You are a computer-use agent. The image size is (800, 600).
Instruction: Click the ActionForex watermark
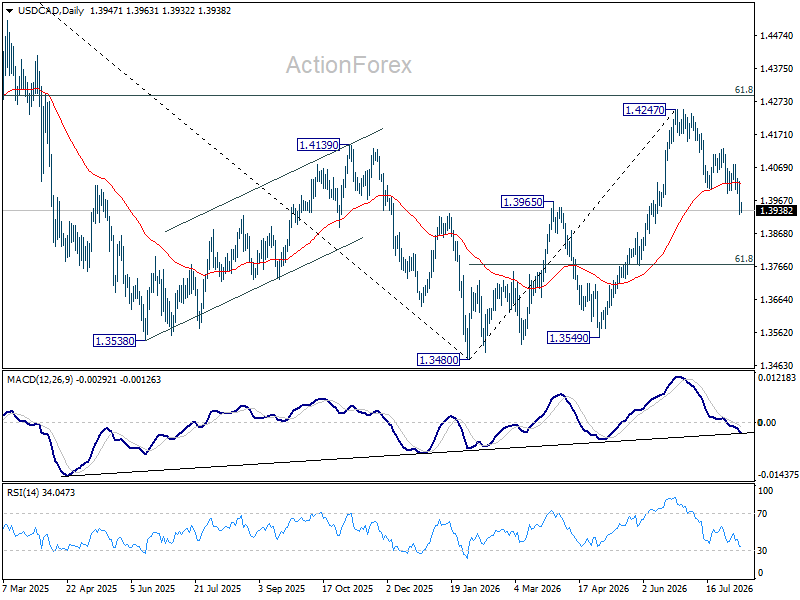[x=349, y=65]
